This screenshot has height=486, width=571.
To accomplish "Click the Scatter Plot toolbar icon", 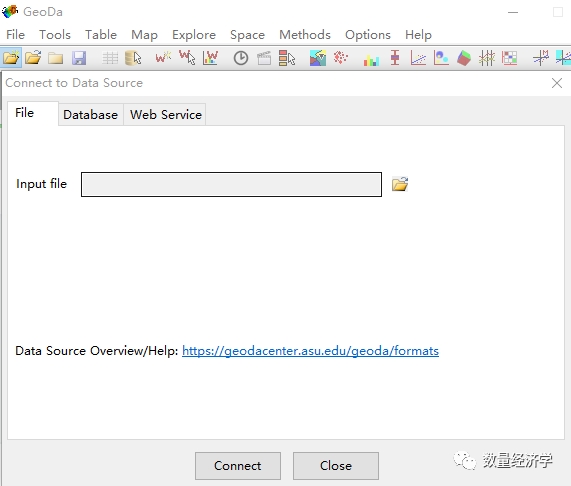I will pos(418,58).
